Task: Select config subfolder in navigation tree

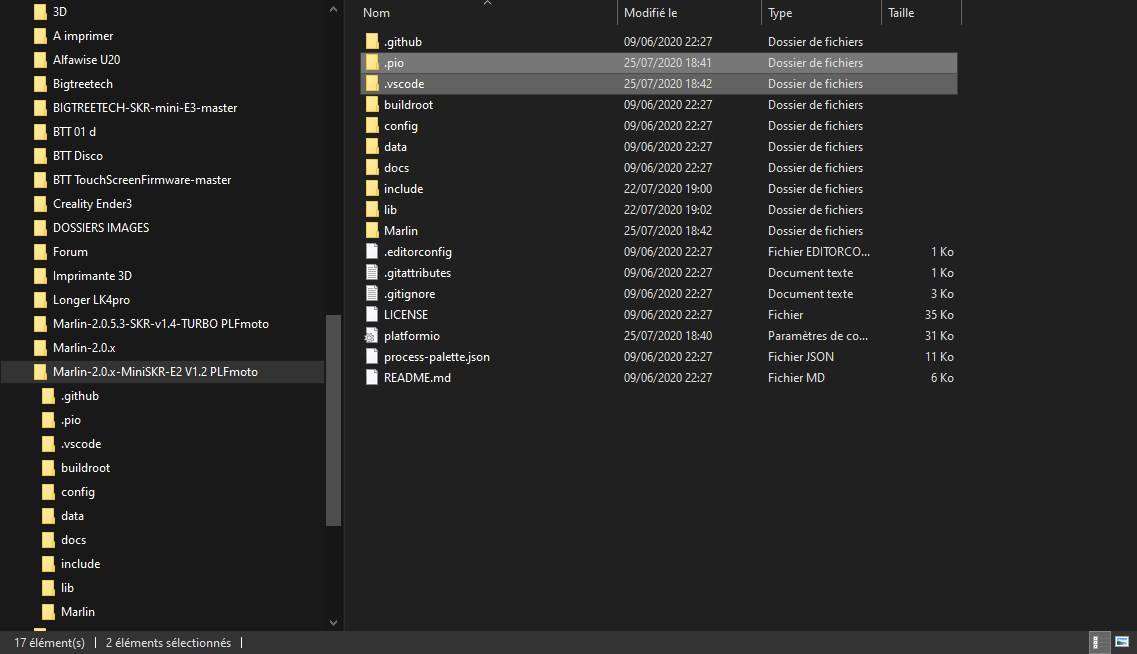Action: coord(78,492)
